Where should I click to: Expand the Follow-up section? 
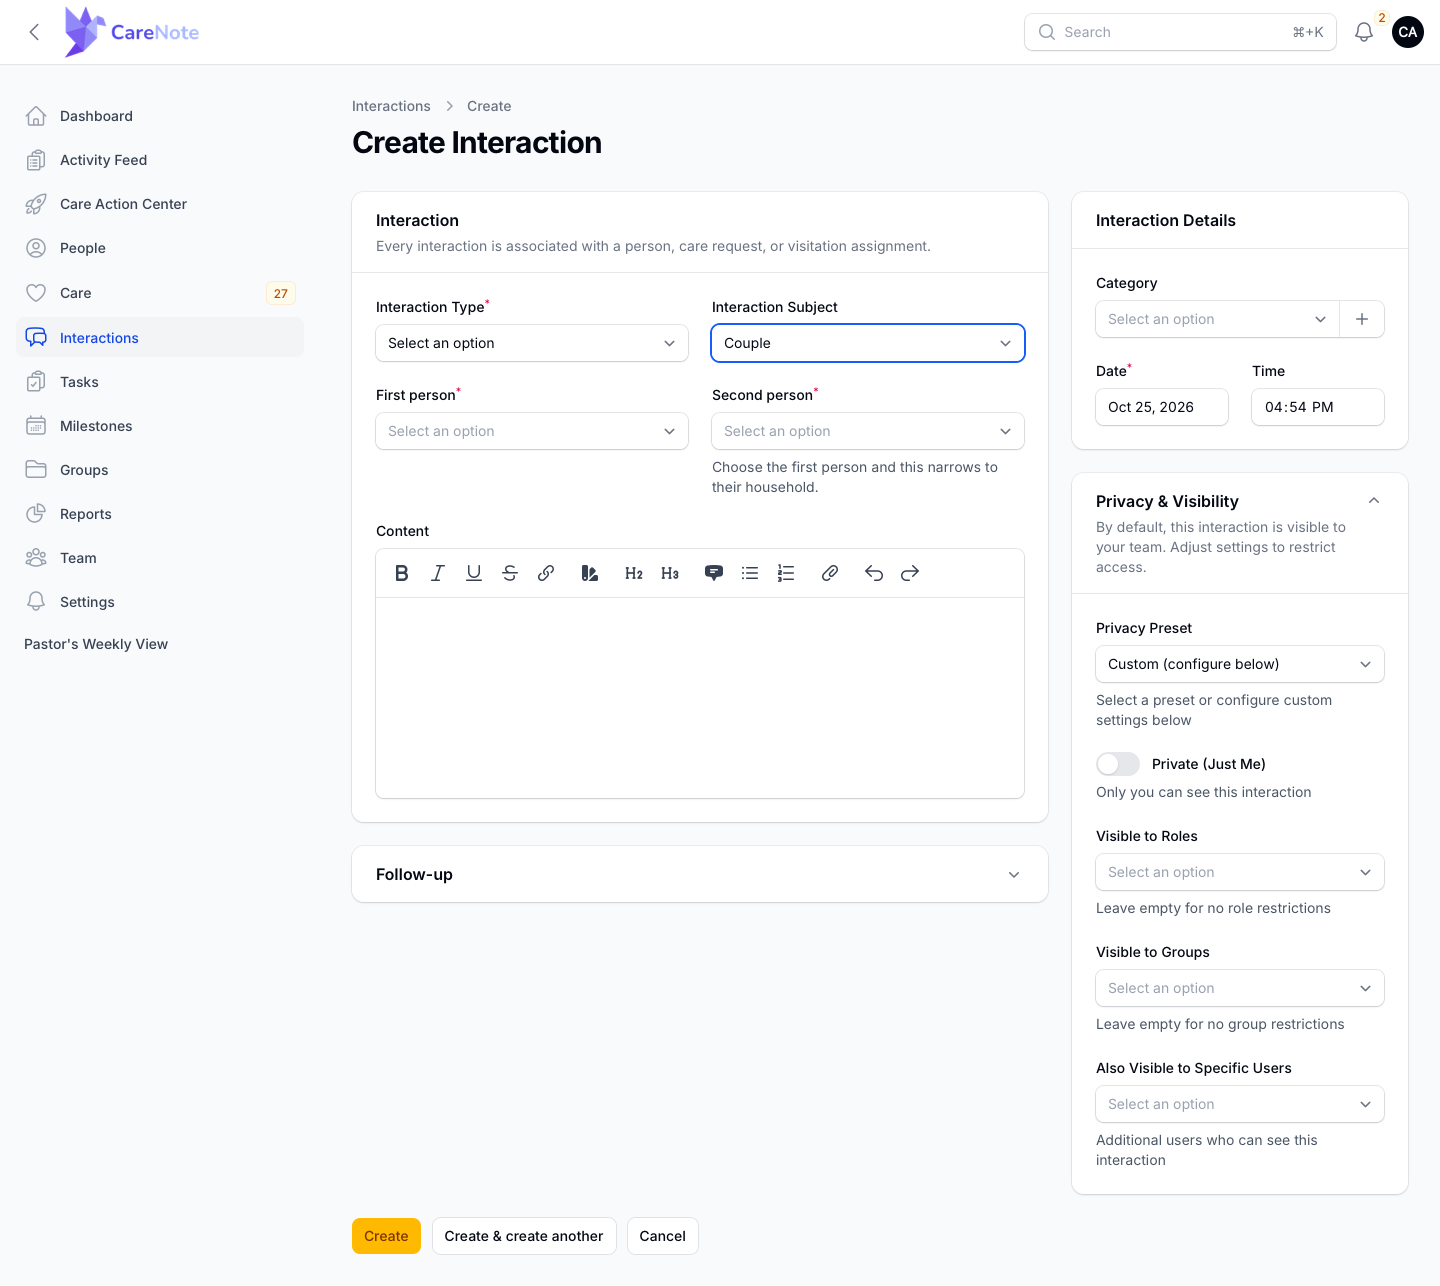[x=700, y=874]
